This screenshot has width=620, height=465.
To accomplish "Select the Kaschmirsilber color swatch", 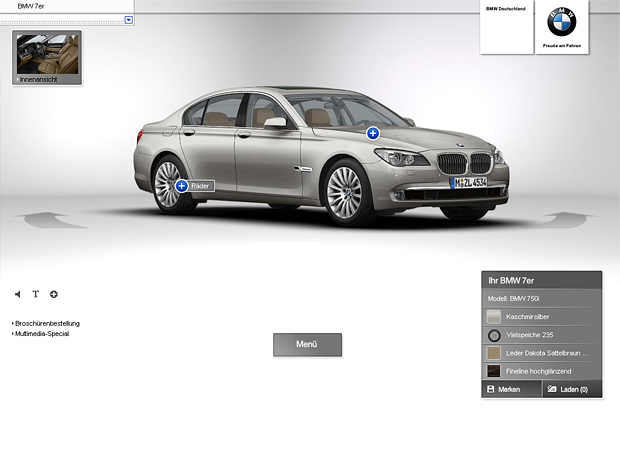I will click(x=493, y=317).
